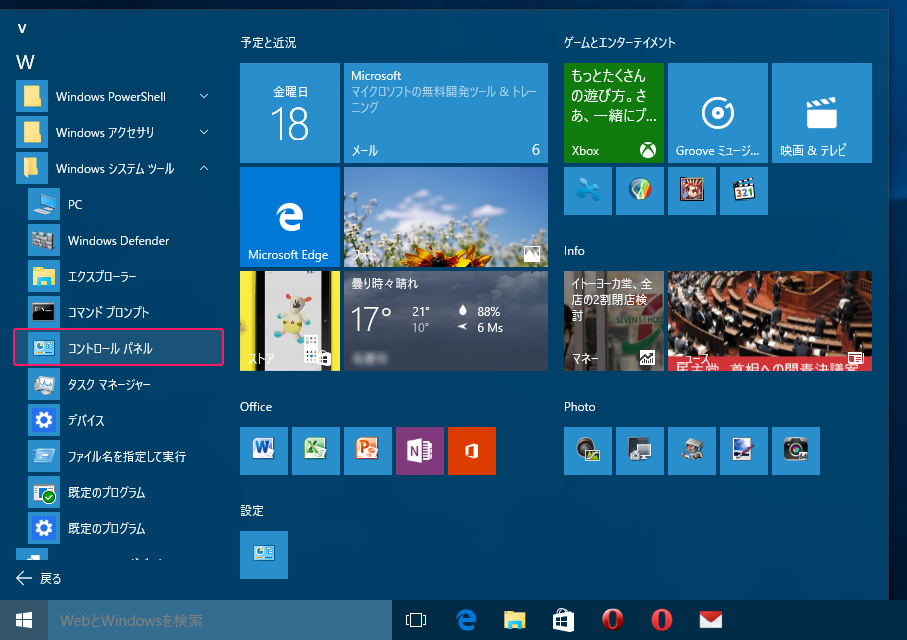Click the rainbow sphere small tile

(x=640, y=191)
